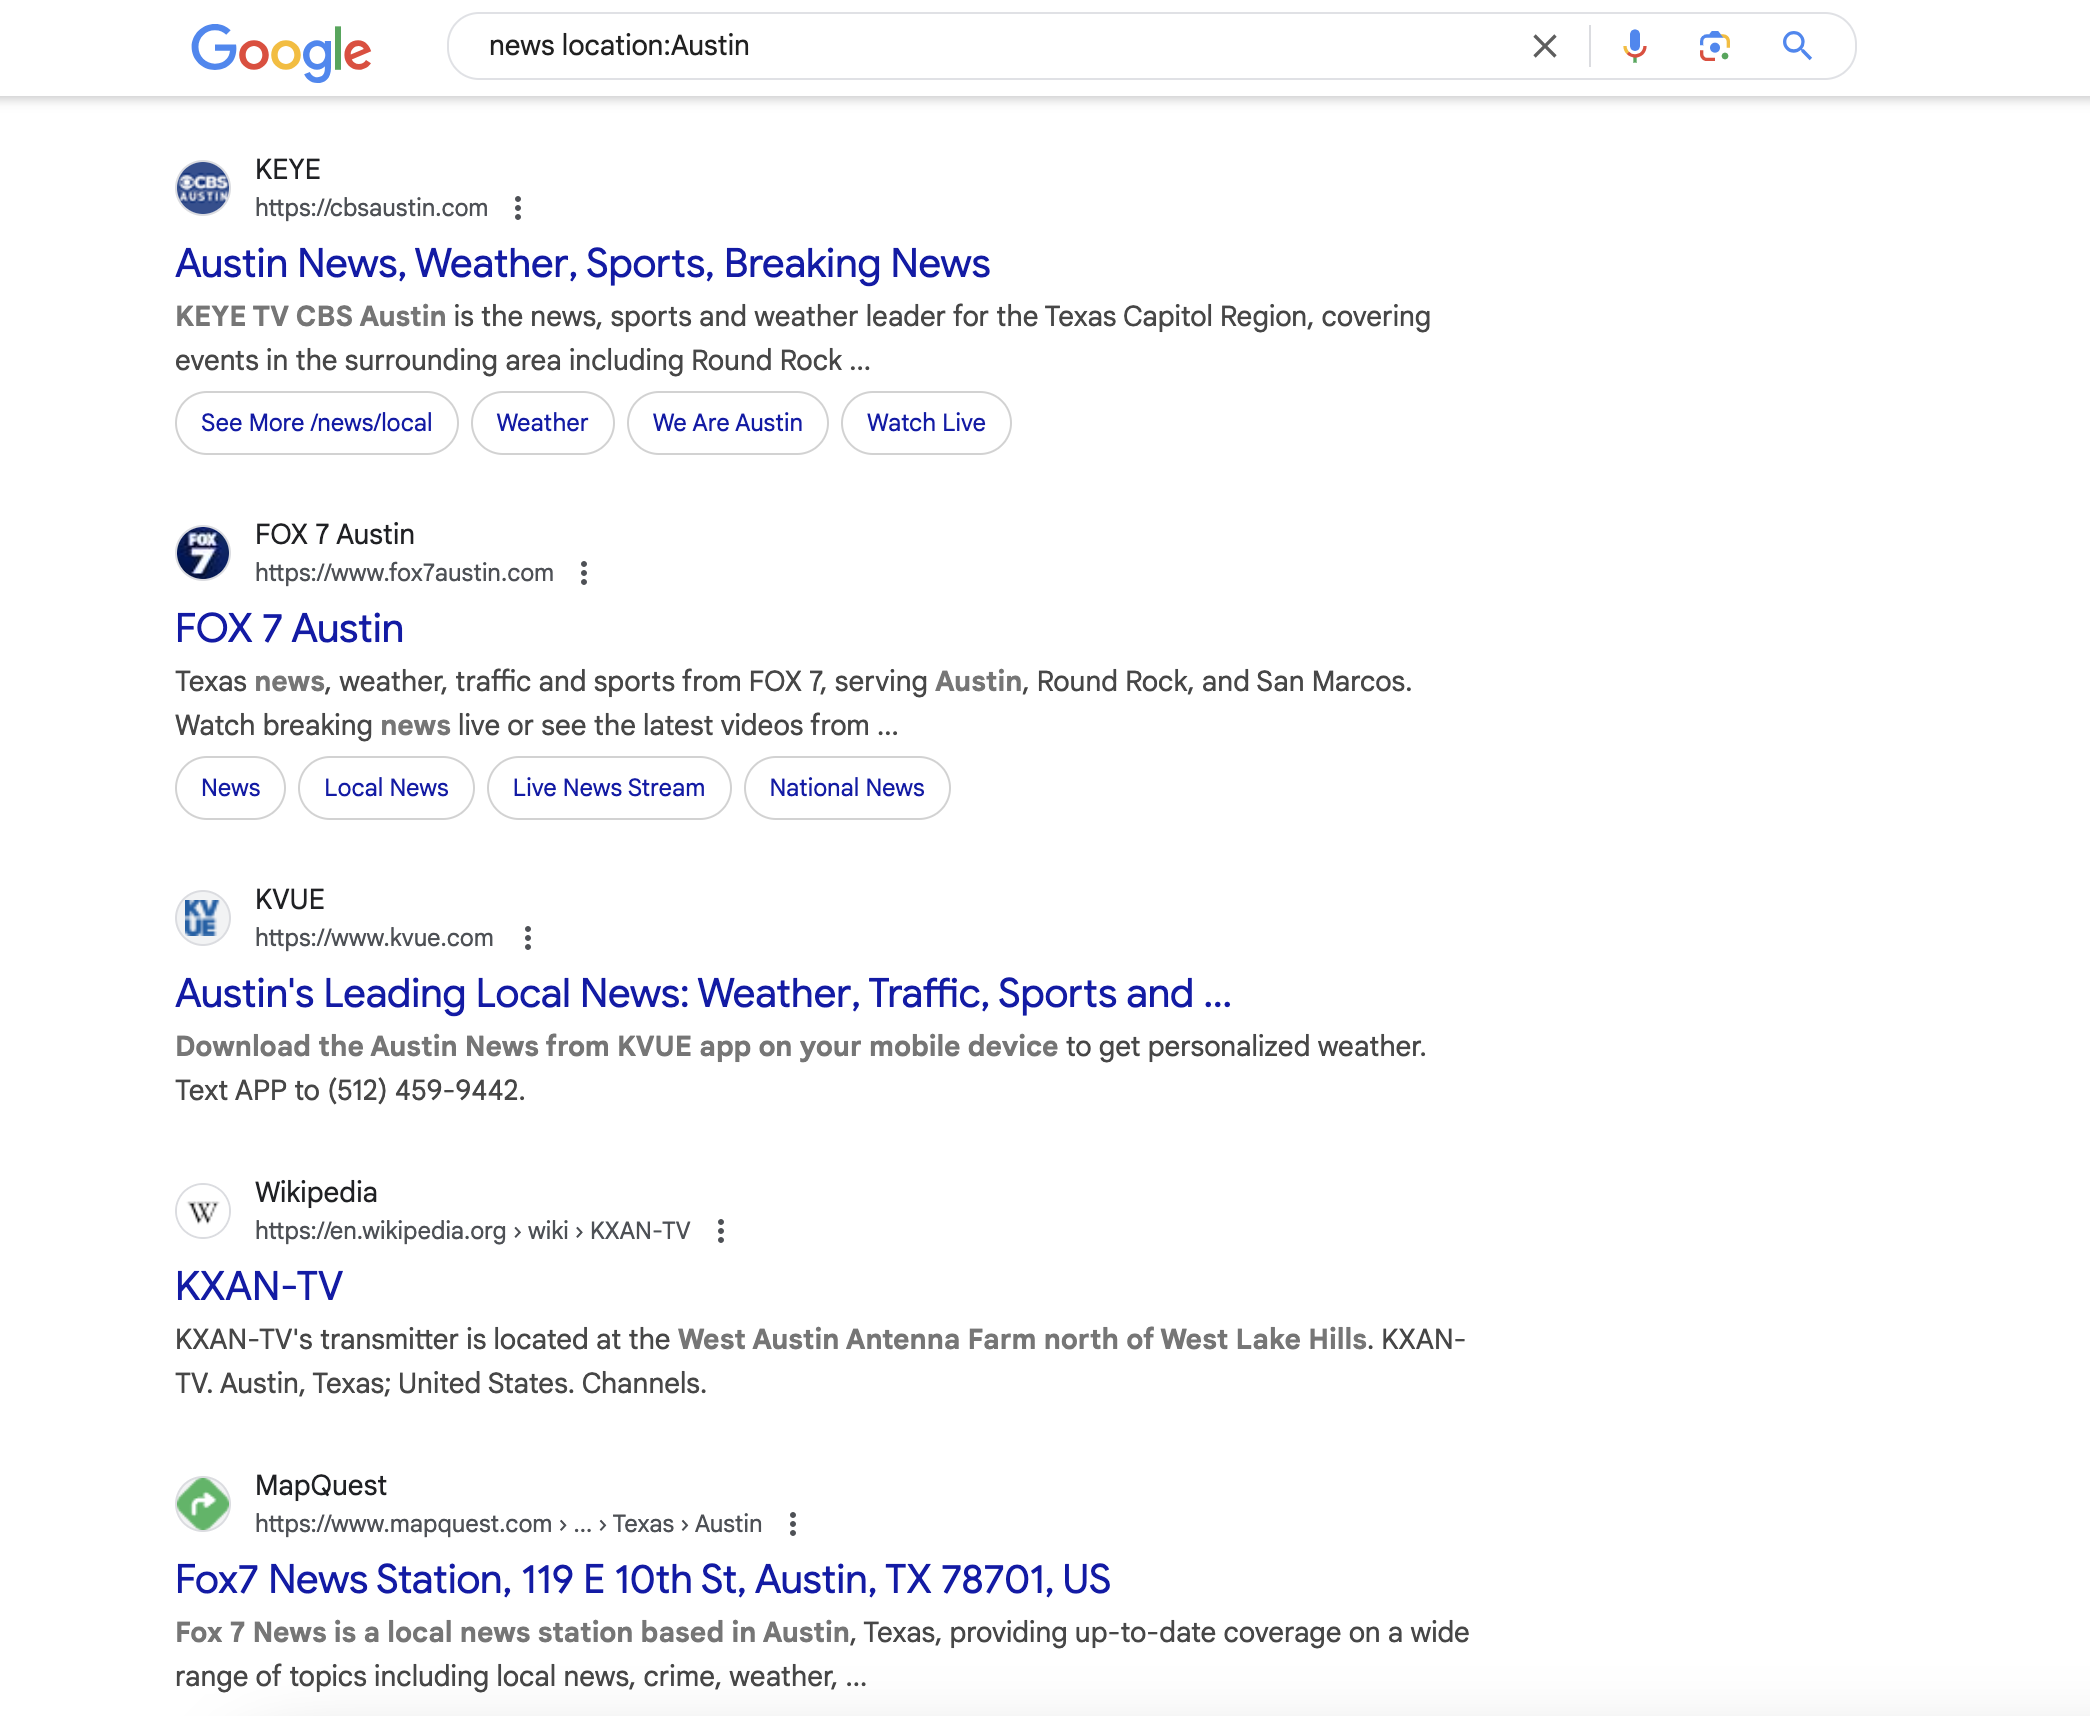Open more options for Wikipedia KXAN-TV result

(721, 1231)
